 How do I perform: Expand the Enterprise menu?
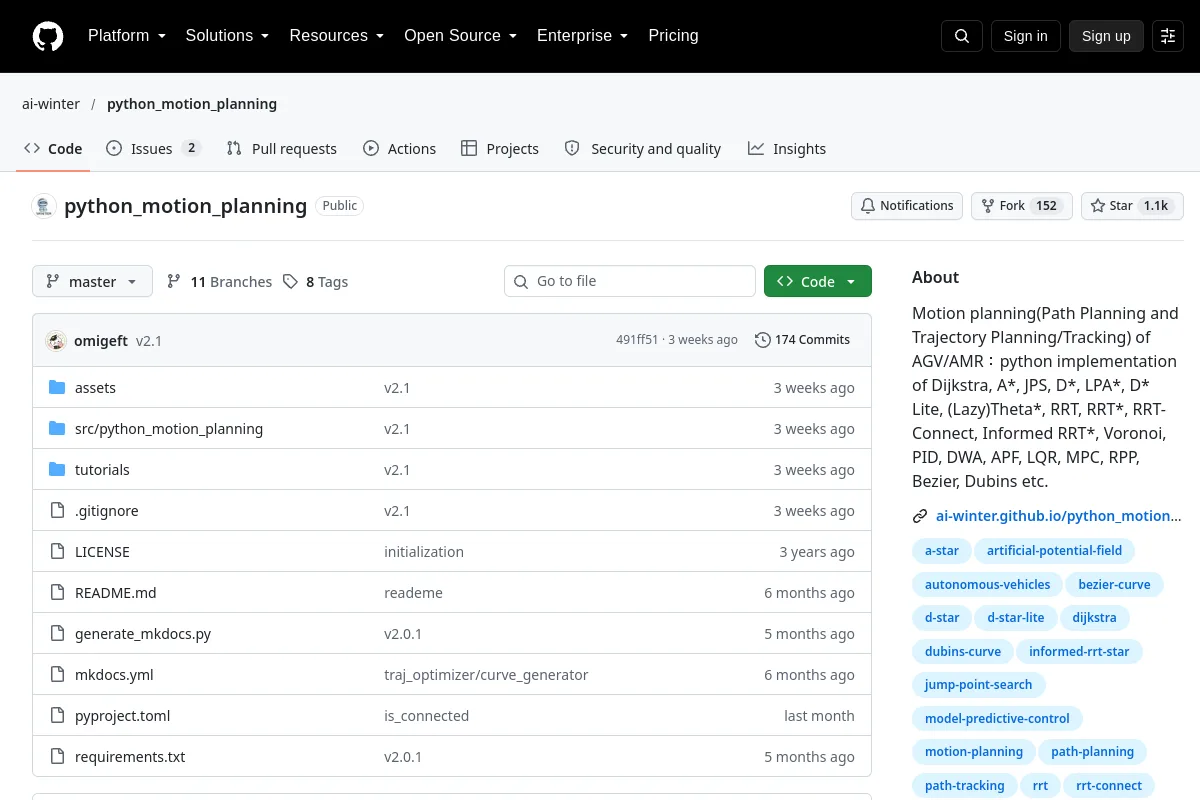tap(582, 36)
